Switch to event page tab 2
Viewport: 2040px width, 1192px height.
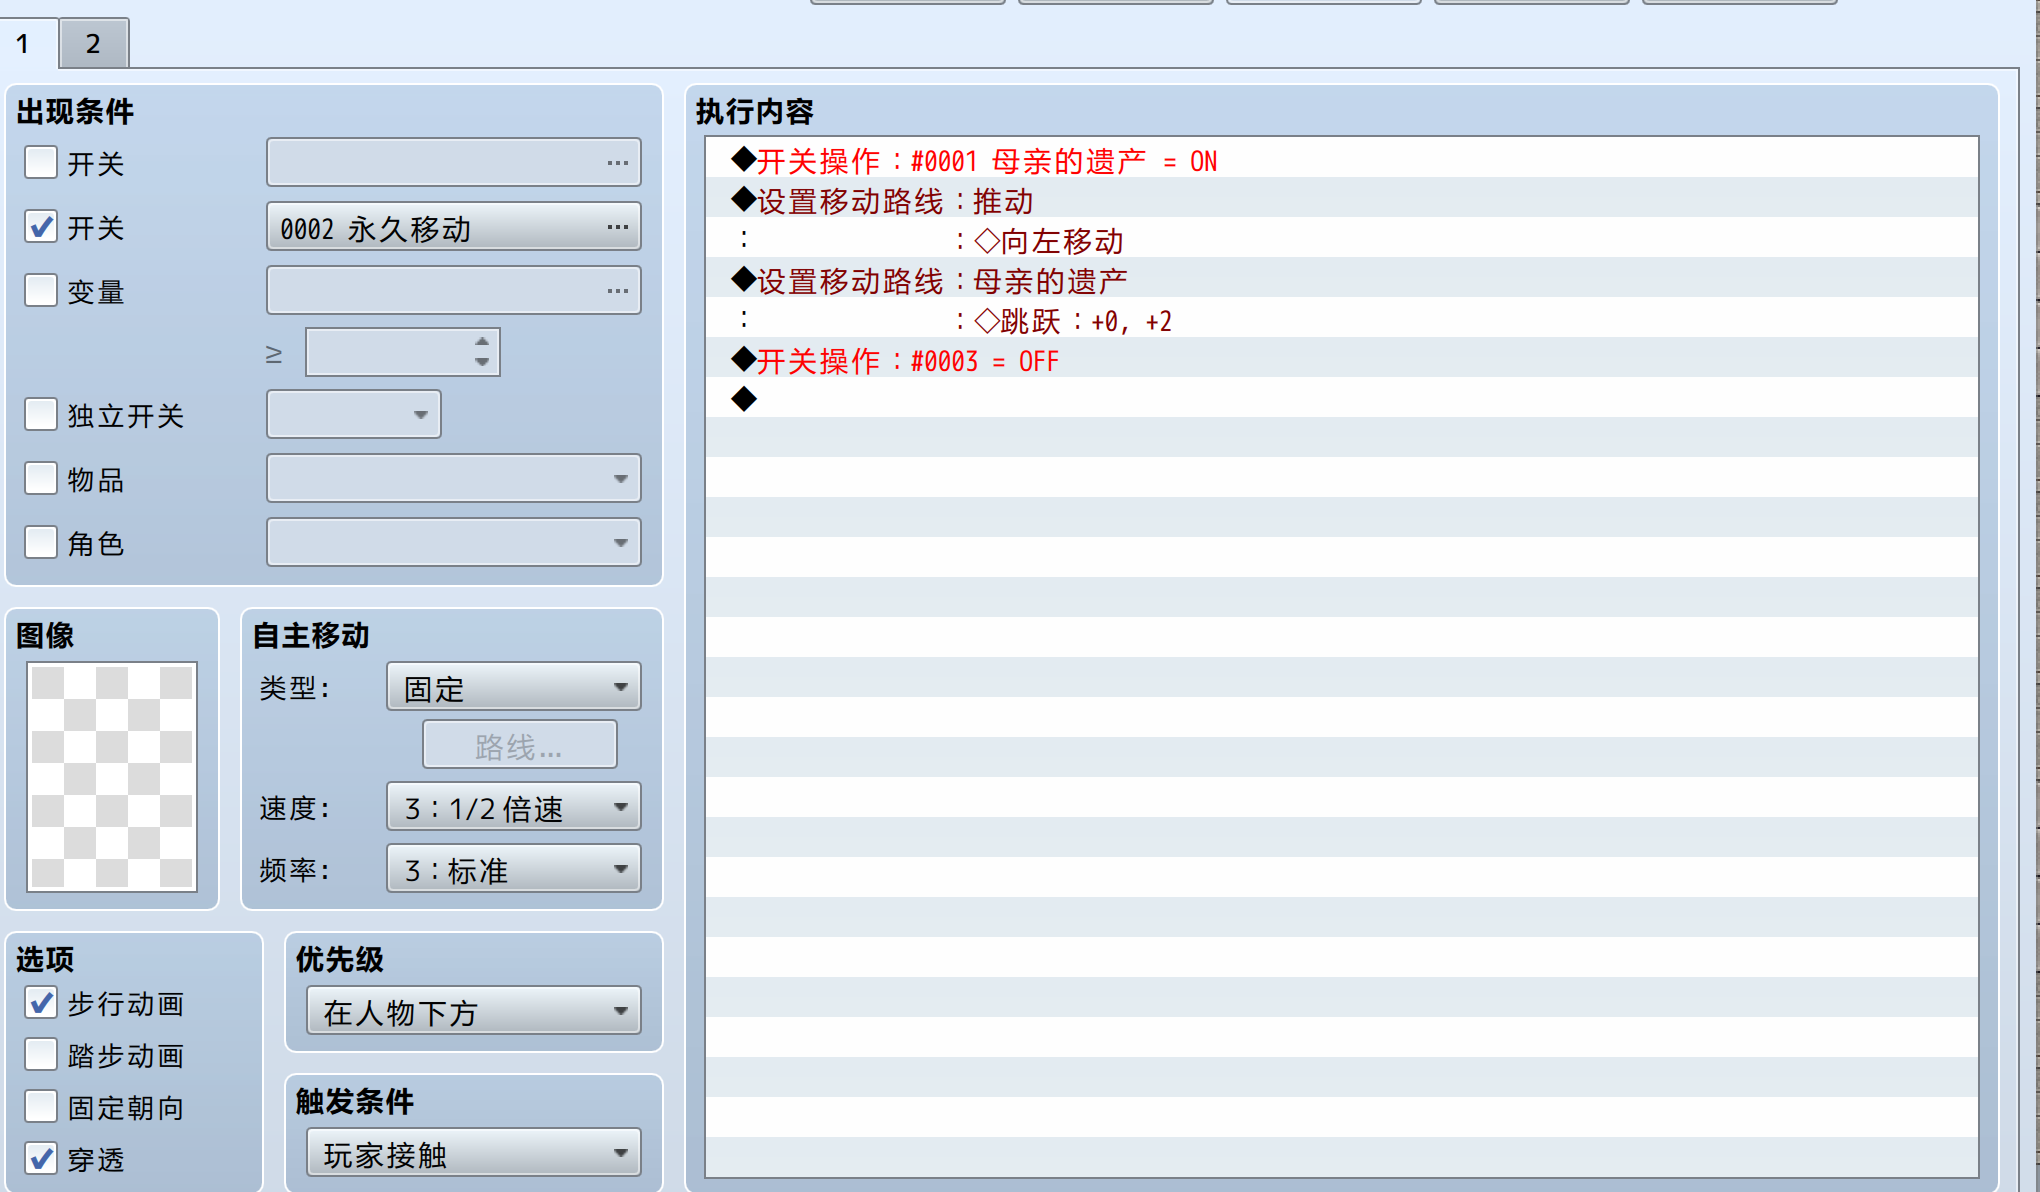(93, 43)
